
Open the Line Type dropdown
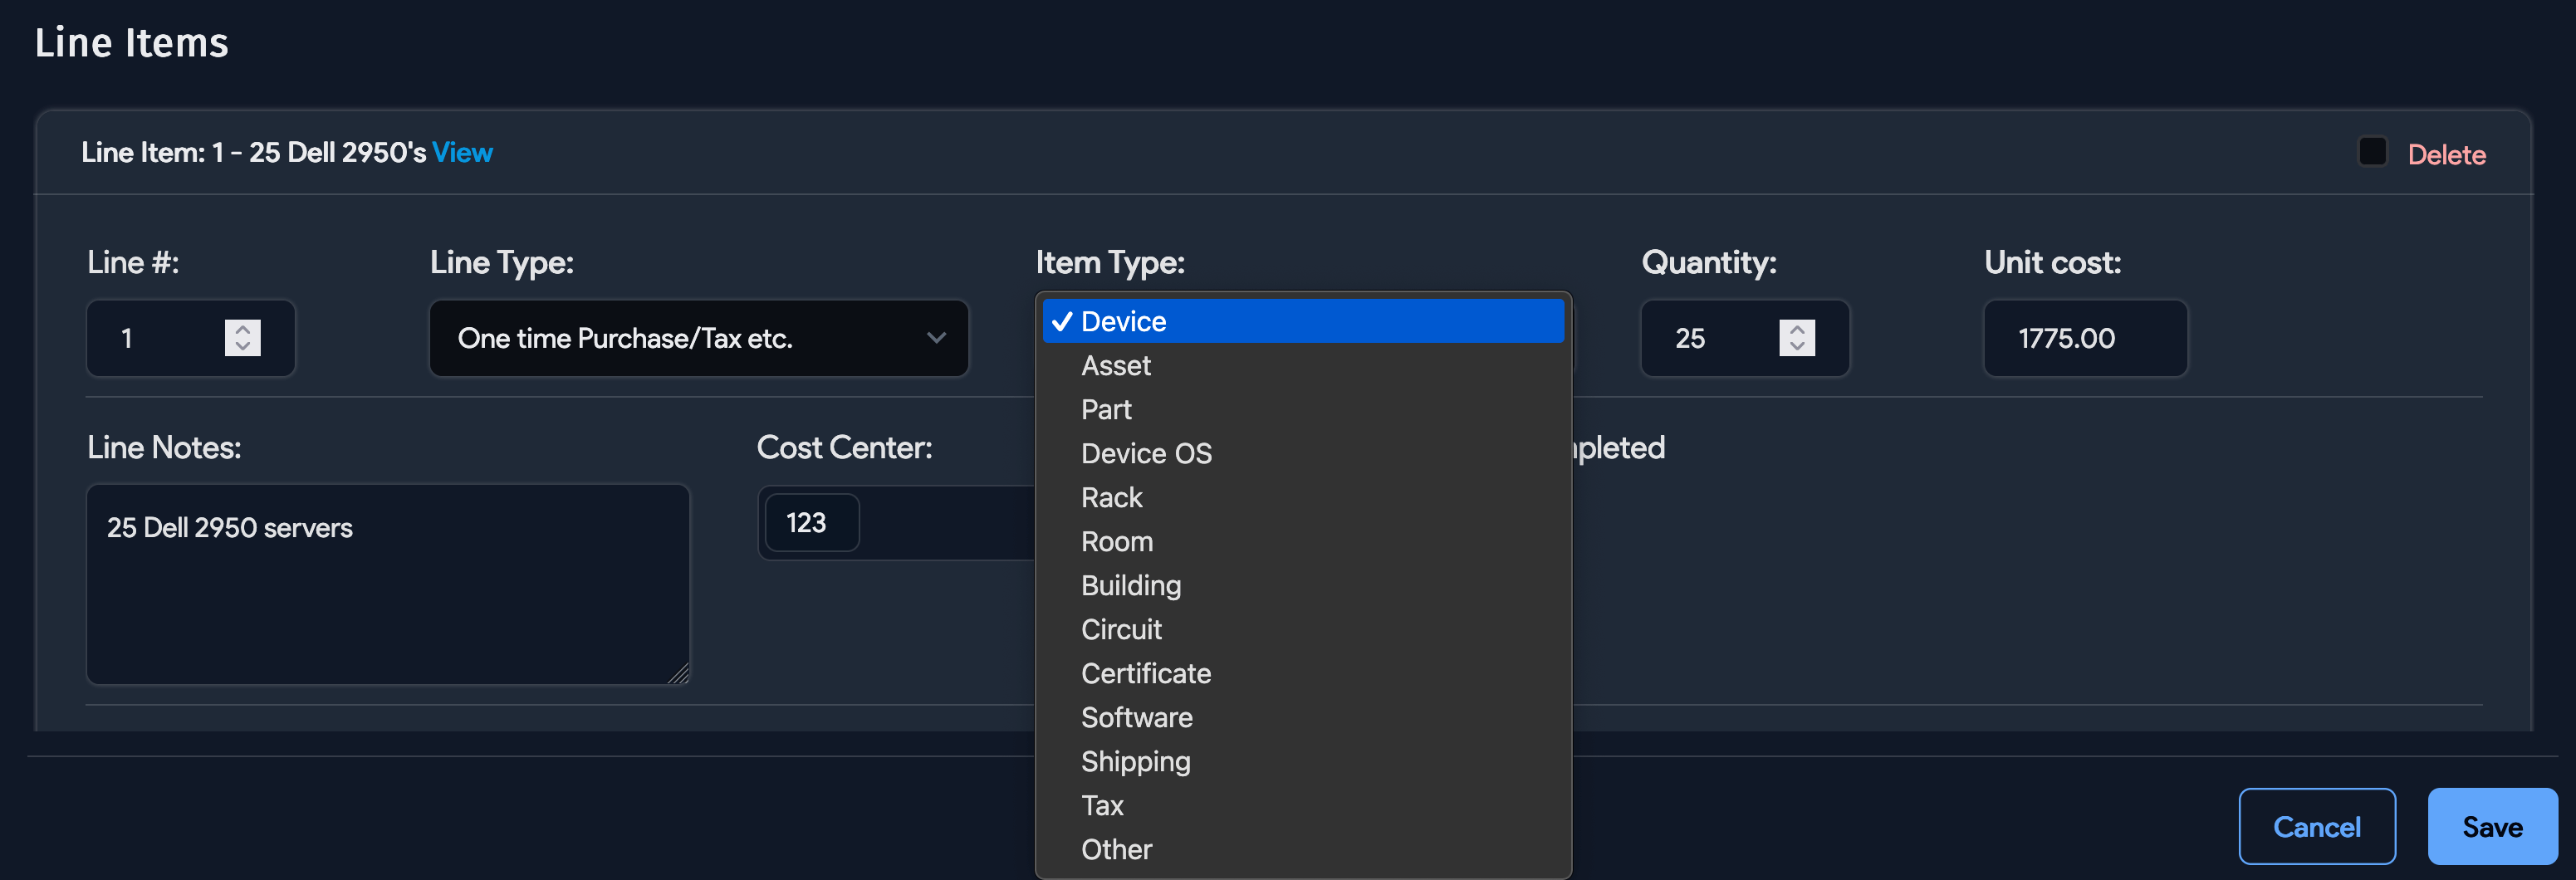698,338
